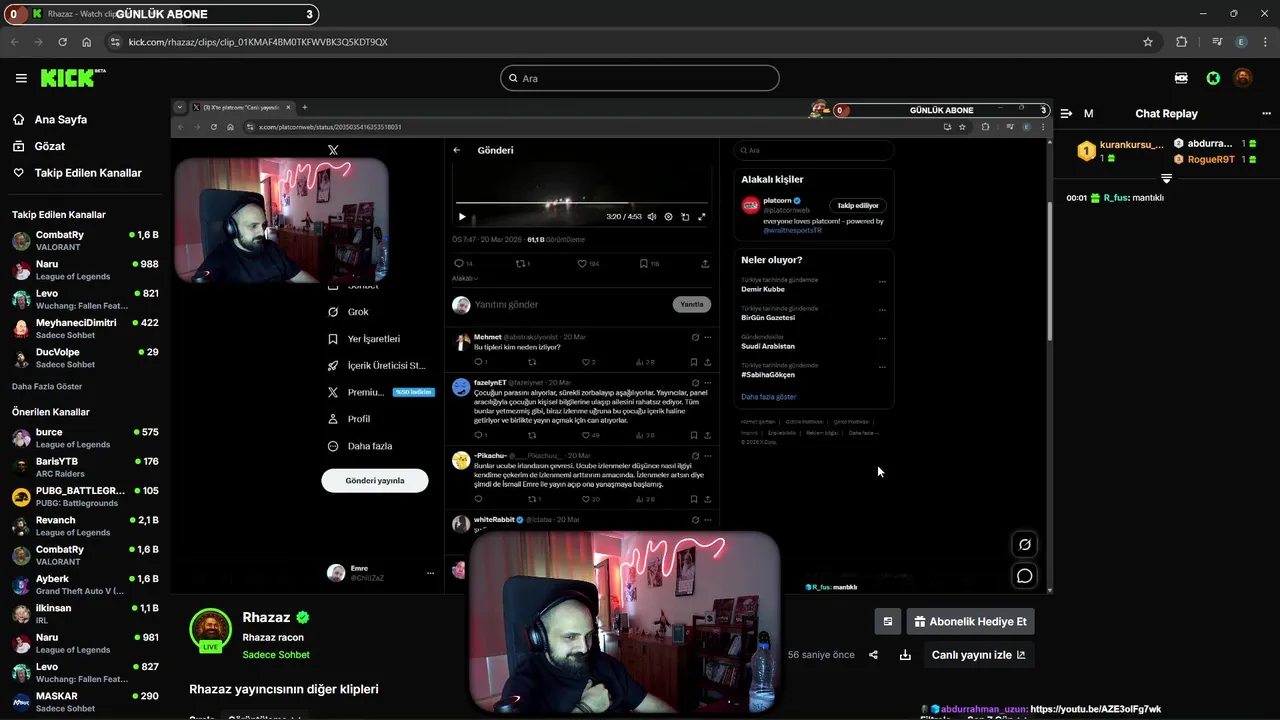Open Yer İşaretleri in streamed X sidebar

364,339
